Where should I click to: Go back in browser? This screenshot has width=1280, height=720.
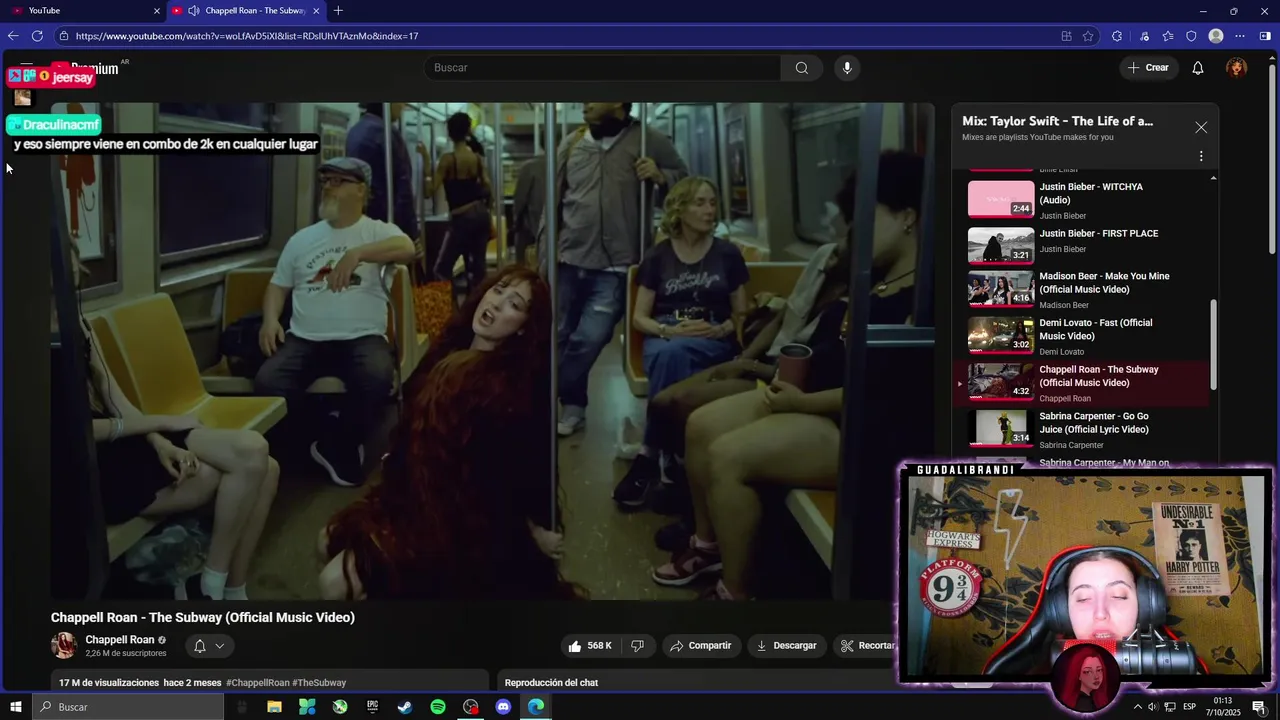(13, 36)
